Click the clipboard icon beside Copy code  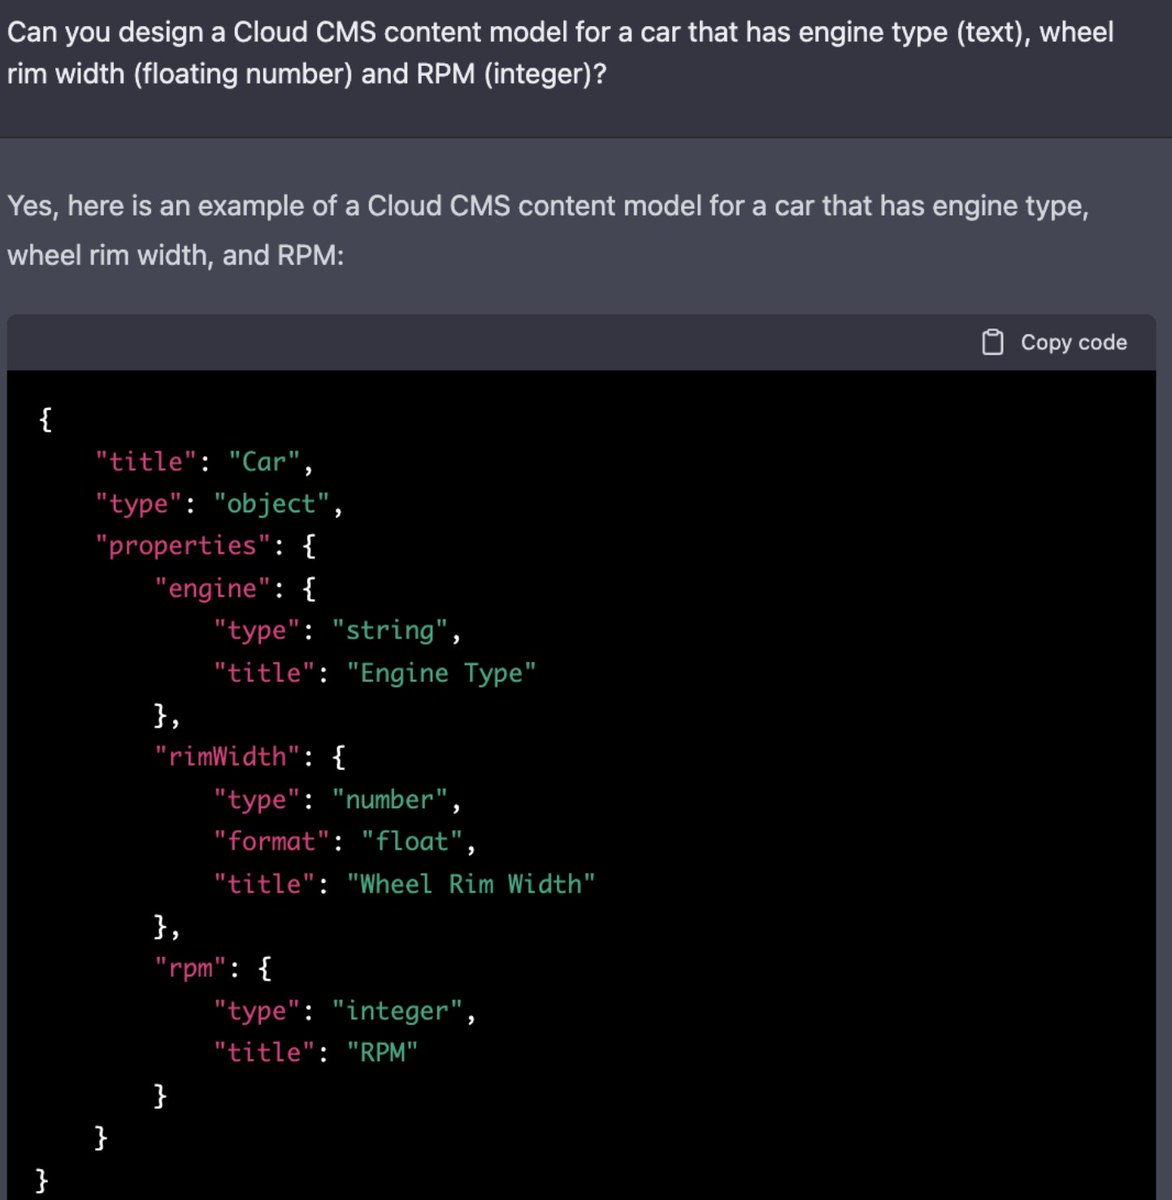[992, 342]
